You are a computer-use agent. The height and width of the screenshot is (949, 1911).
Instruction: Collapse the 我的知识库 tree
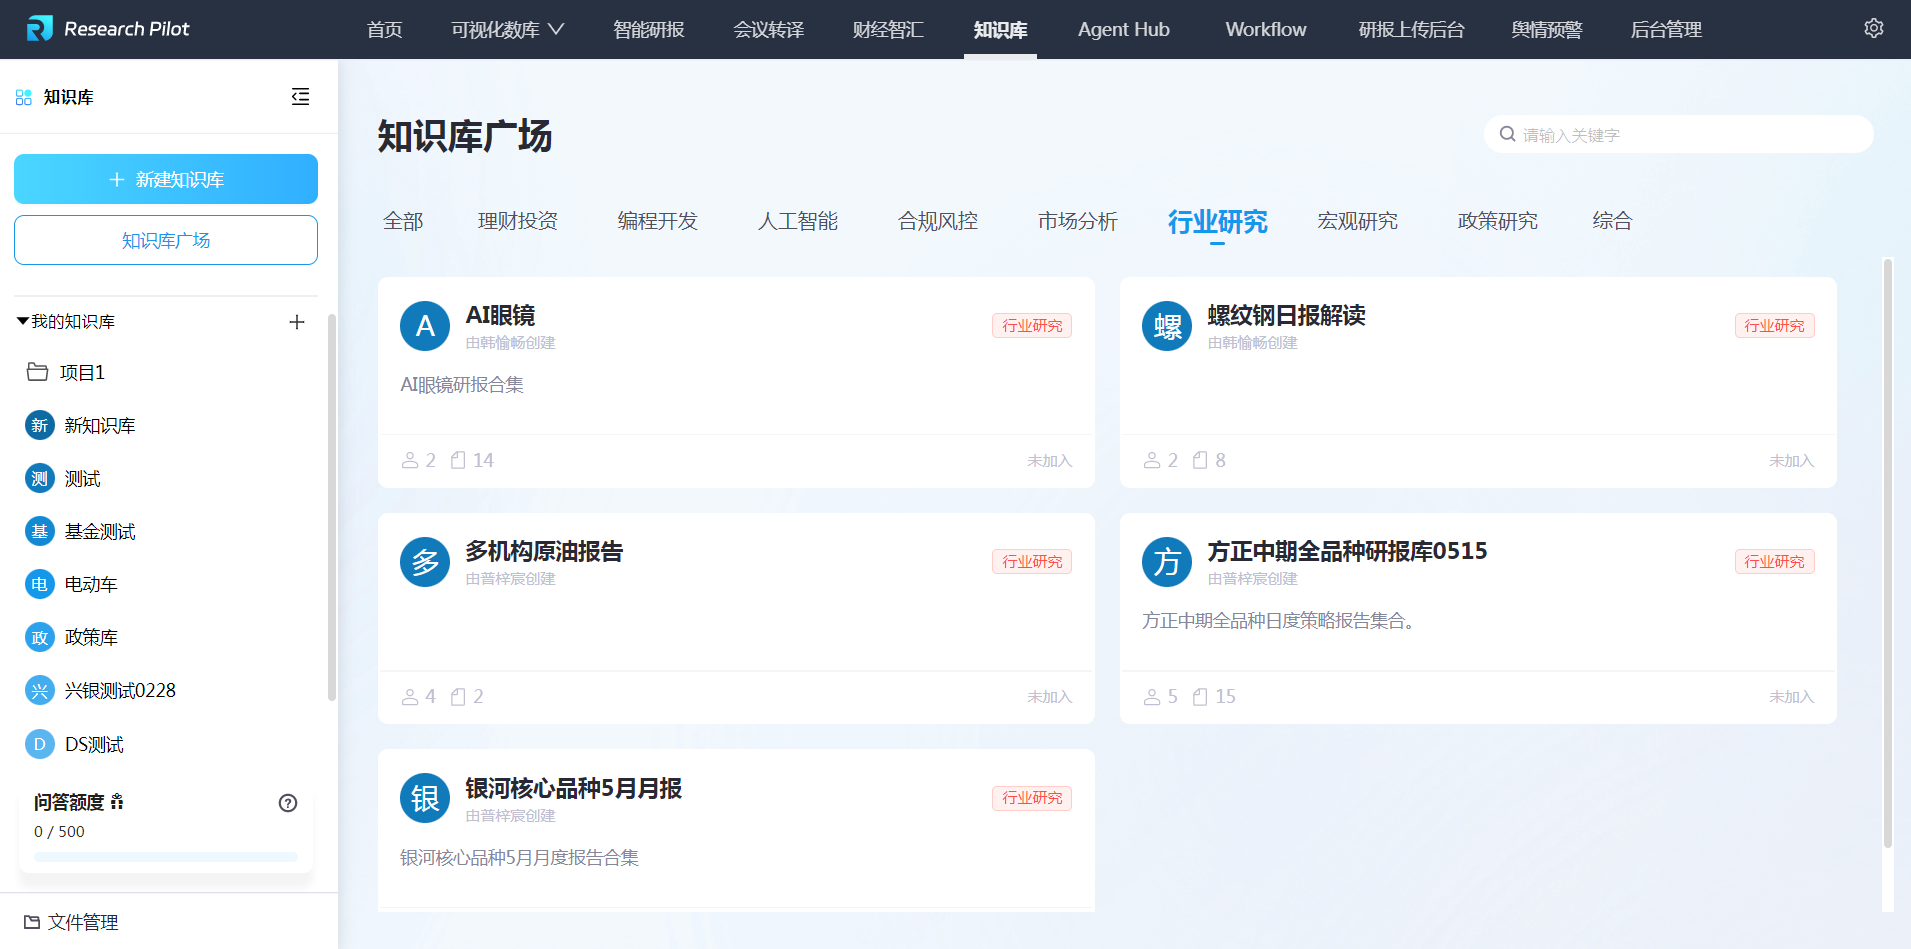22,321
